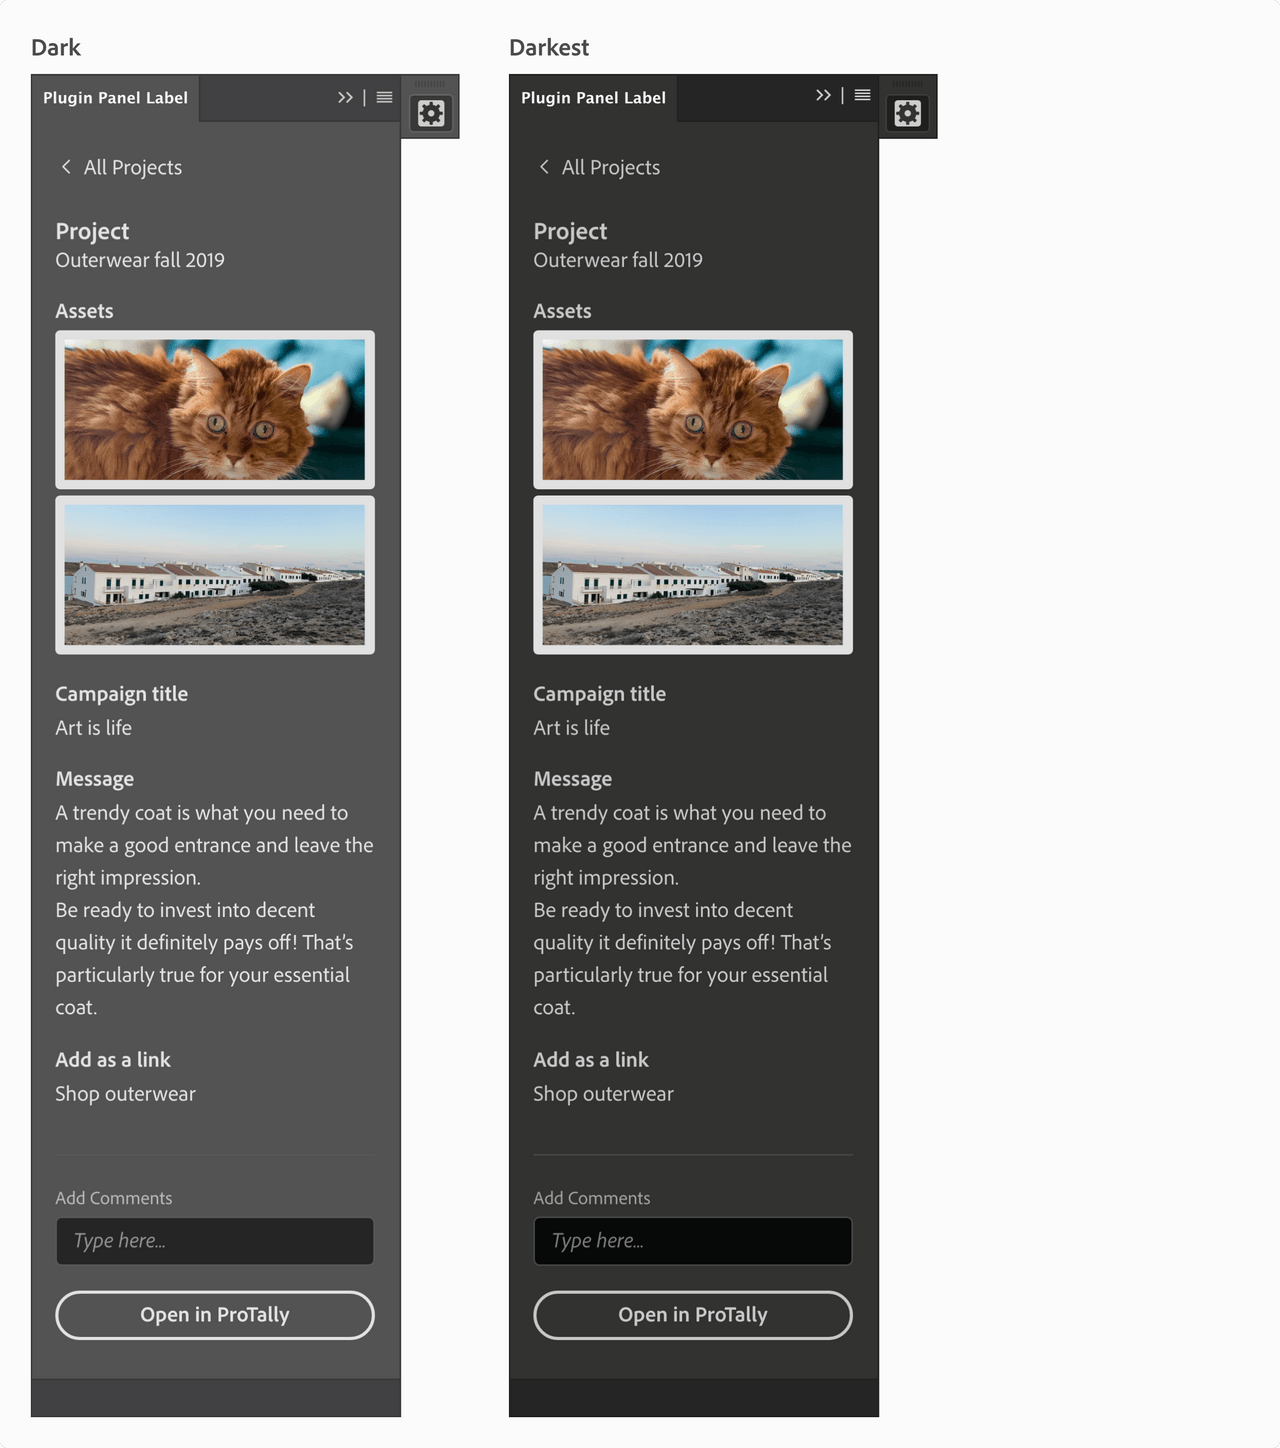Open the flyout menu on the Dark panel
Screen dimensions: 1280x1448
(384, 97)
